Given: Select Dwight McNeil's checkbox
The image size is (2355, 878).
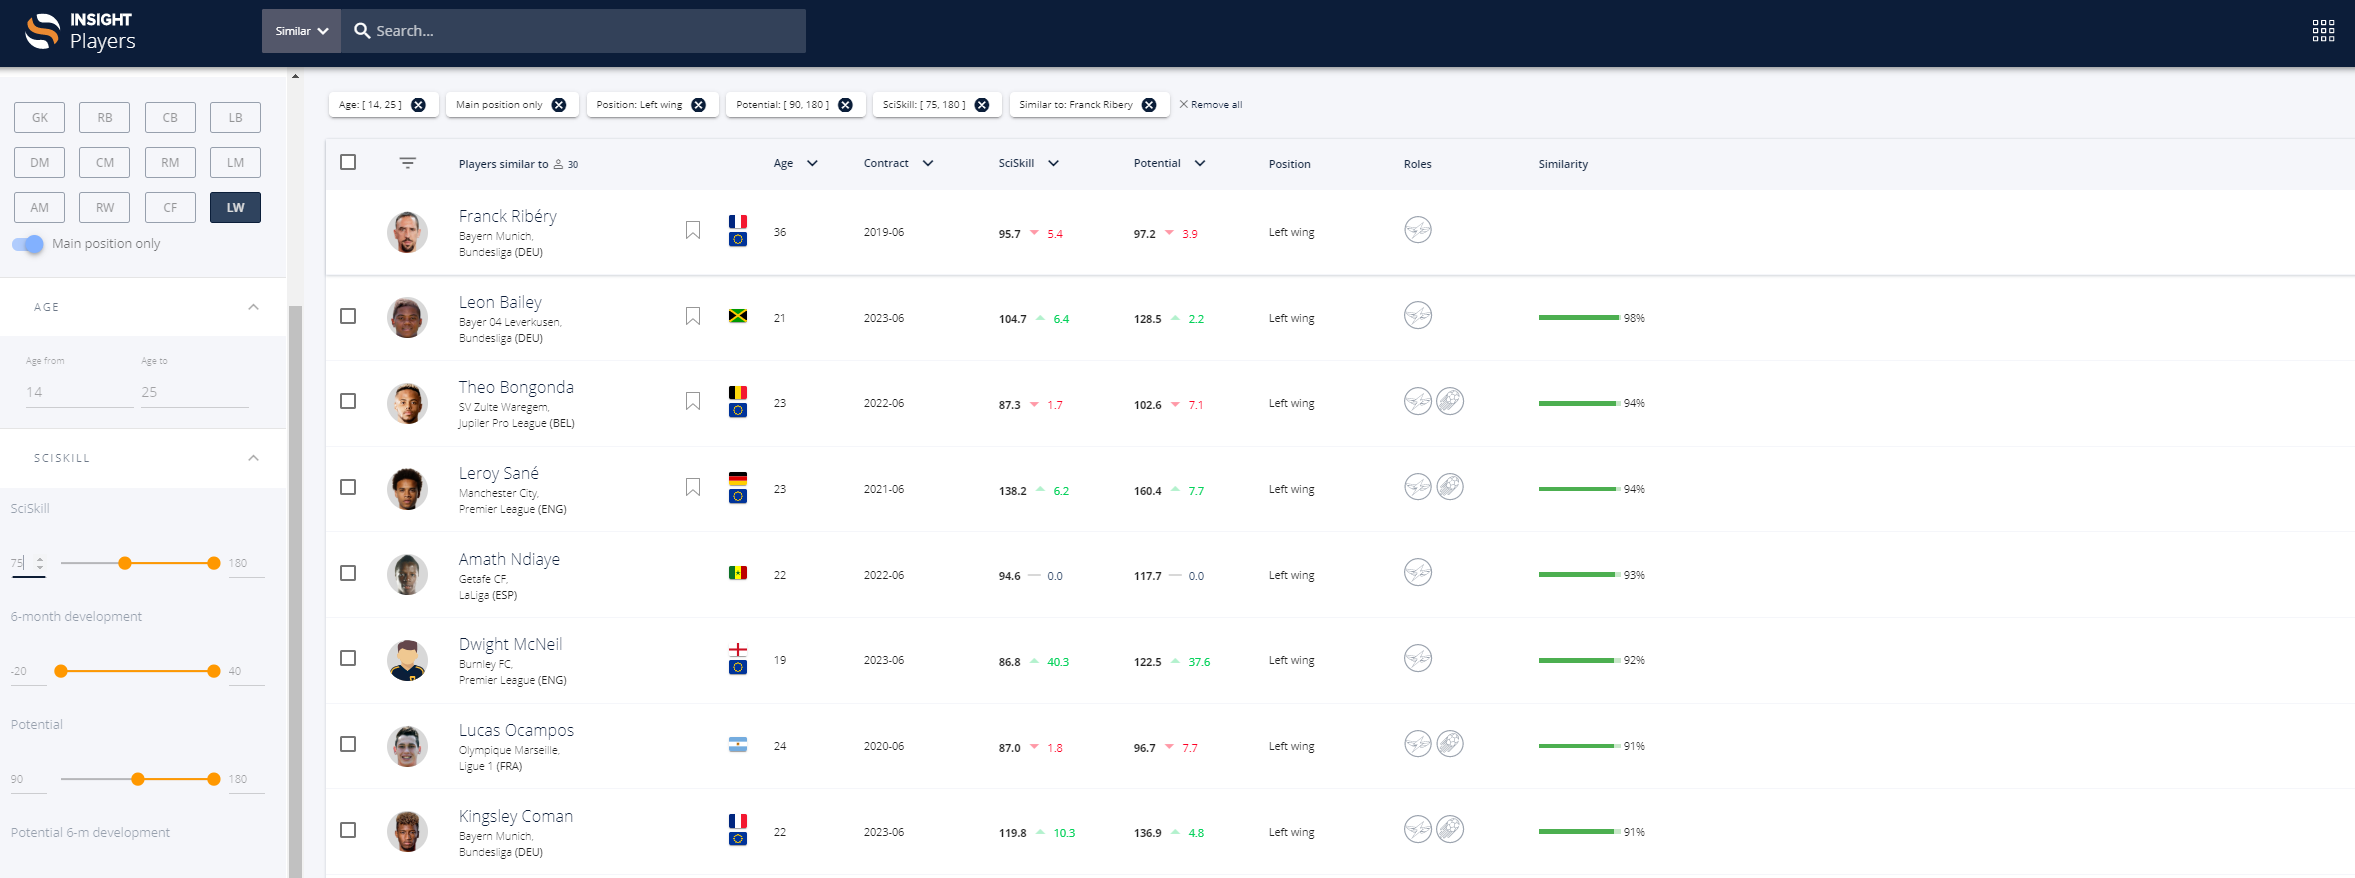Looking at the screenshot, I should (x=348, y=658).
